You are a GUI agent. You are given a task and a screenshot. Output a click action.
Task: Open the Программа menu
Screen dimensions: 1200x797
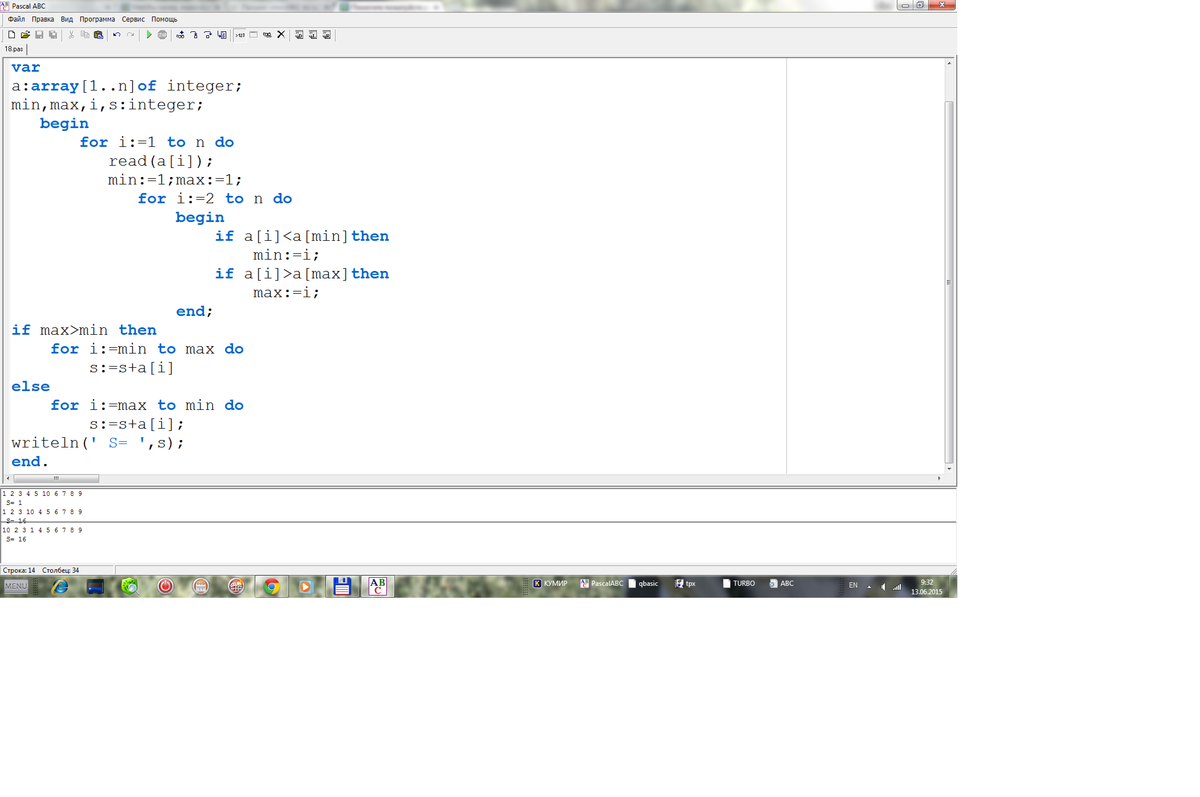(98, 19)
